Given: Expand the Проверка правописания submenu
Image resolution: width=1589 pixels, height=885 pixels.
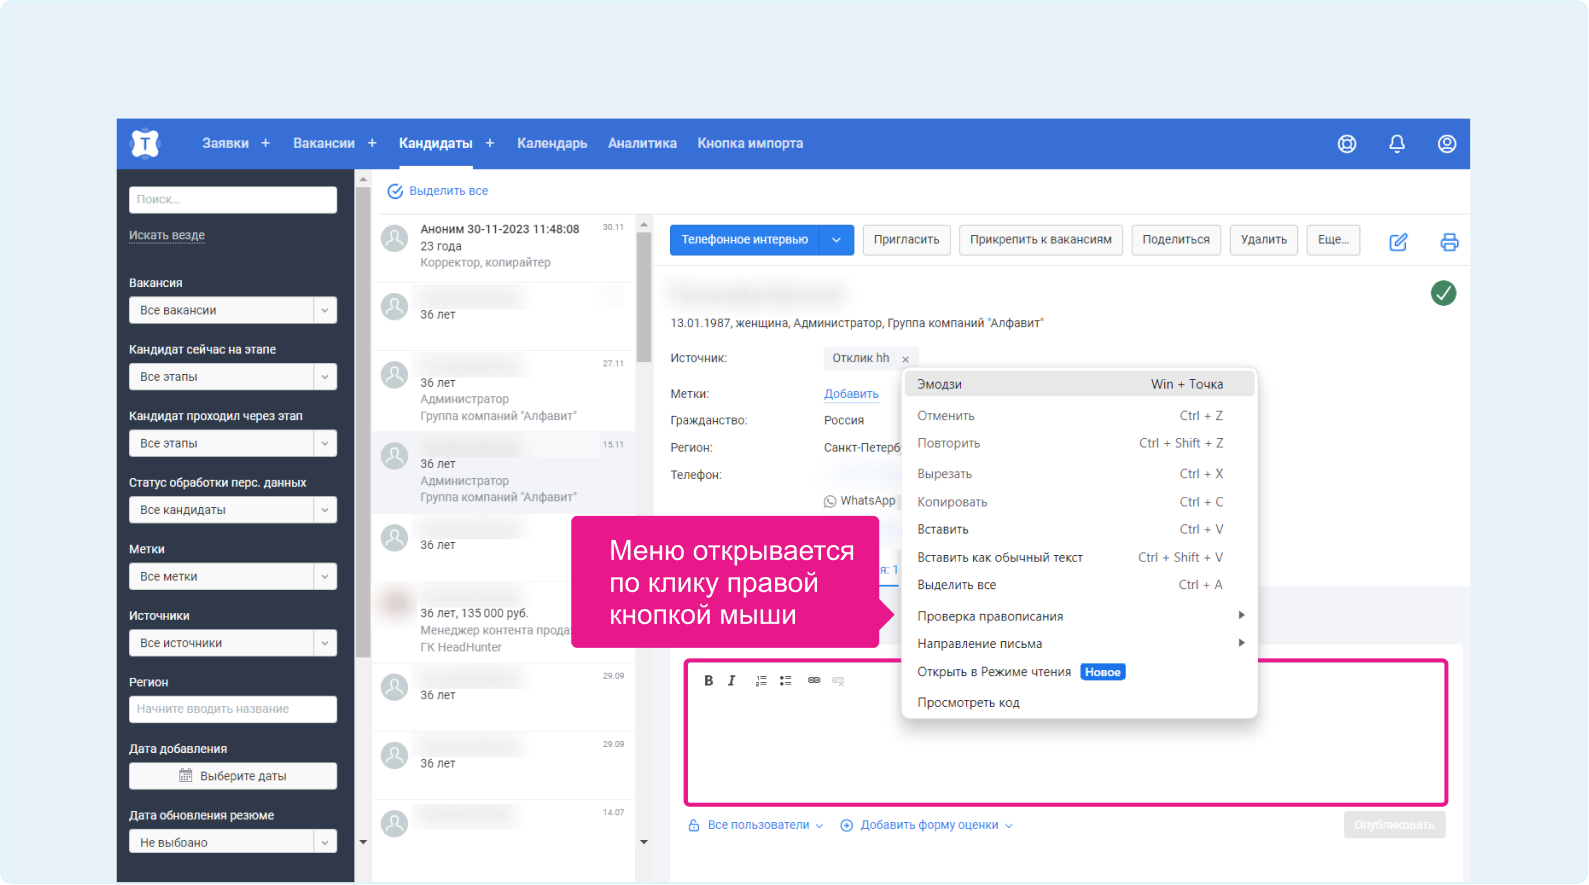Looking at the screenshot, I should (1079, 616).
